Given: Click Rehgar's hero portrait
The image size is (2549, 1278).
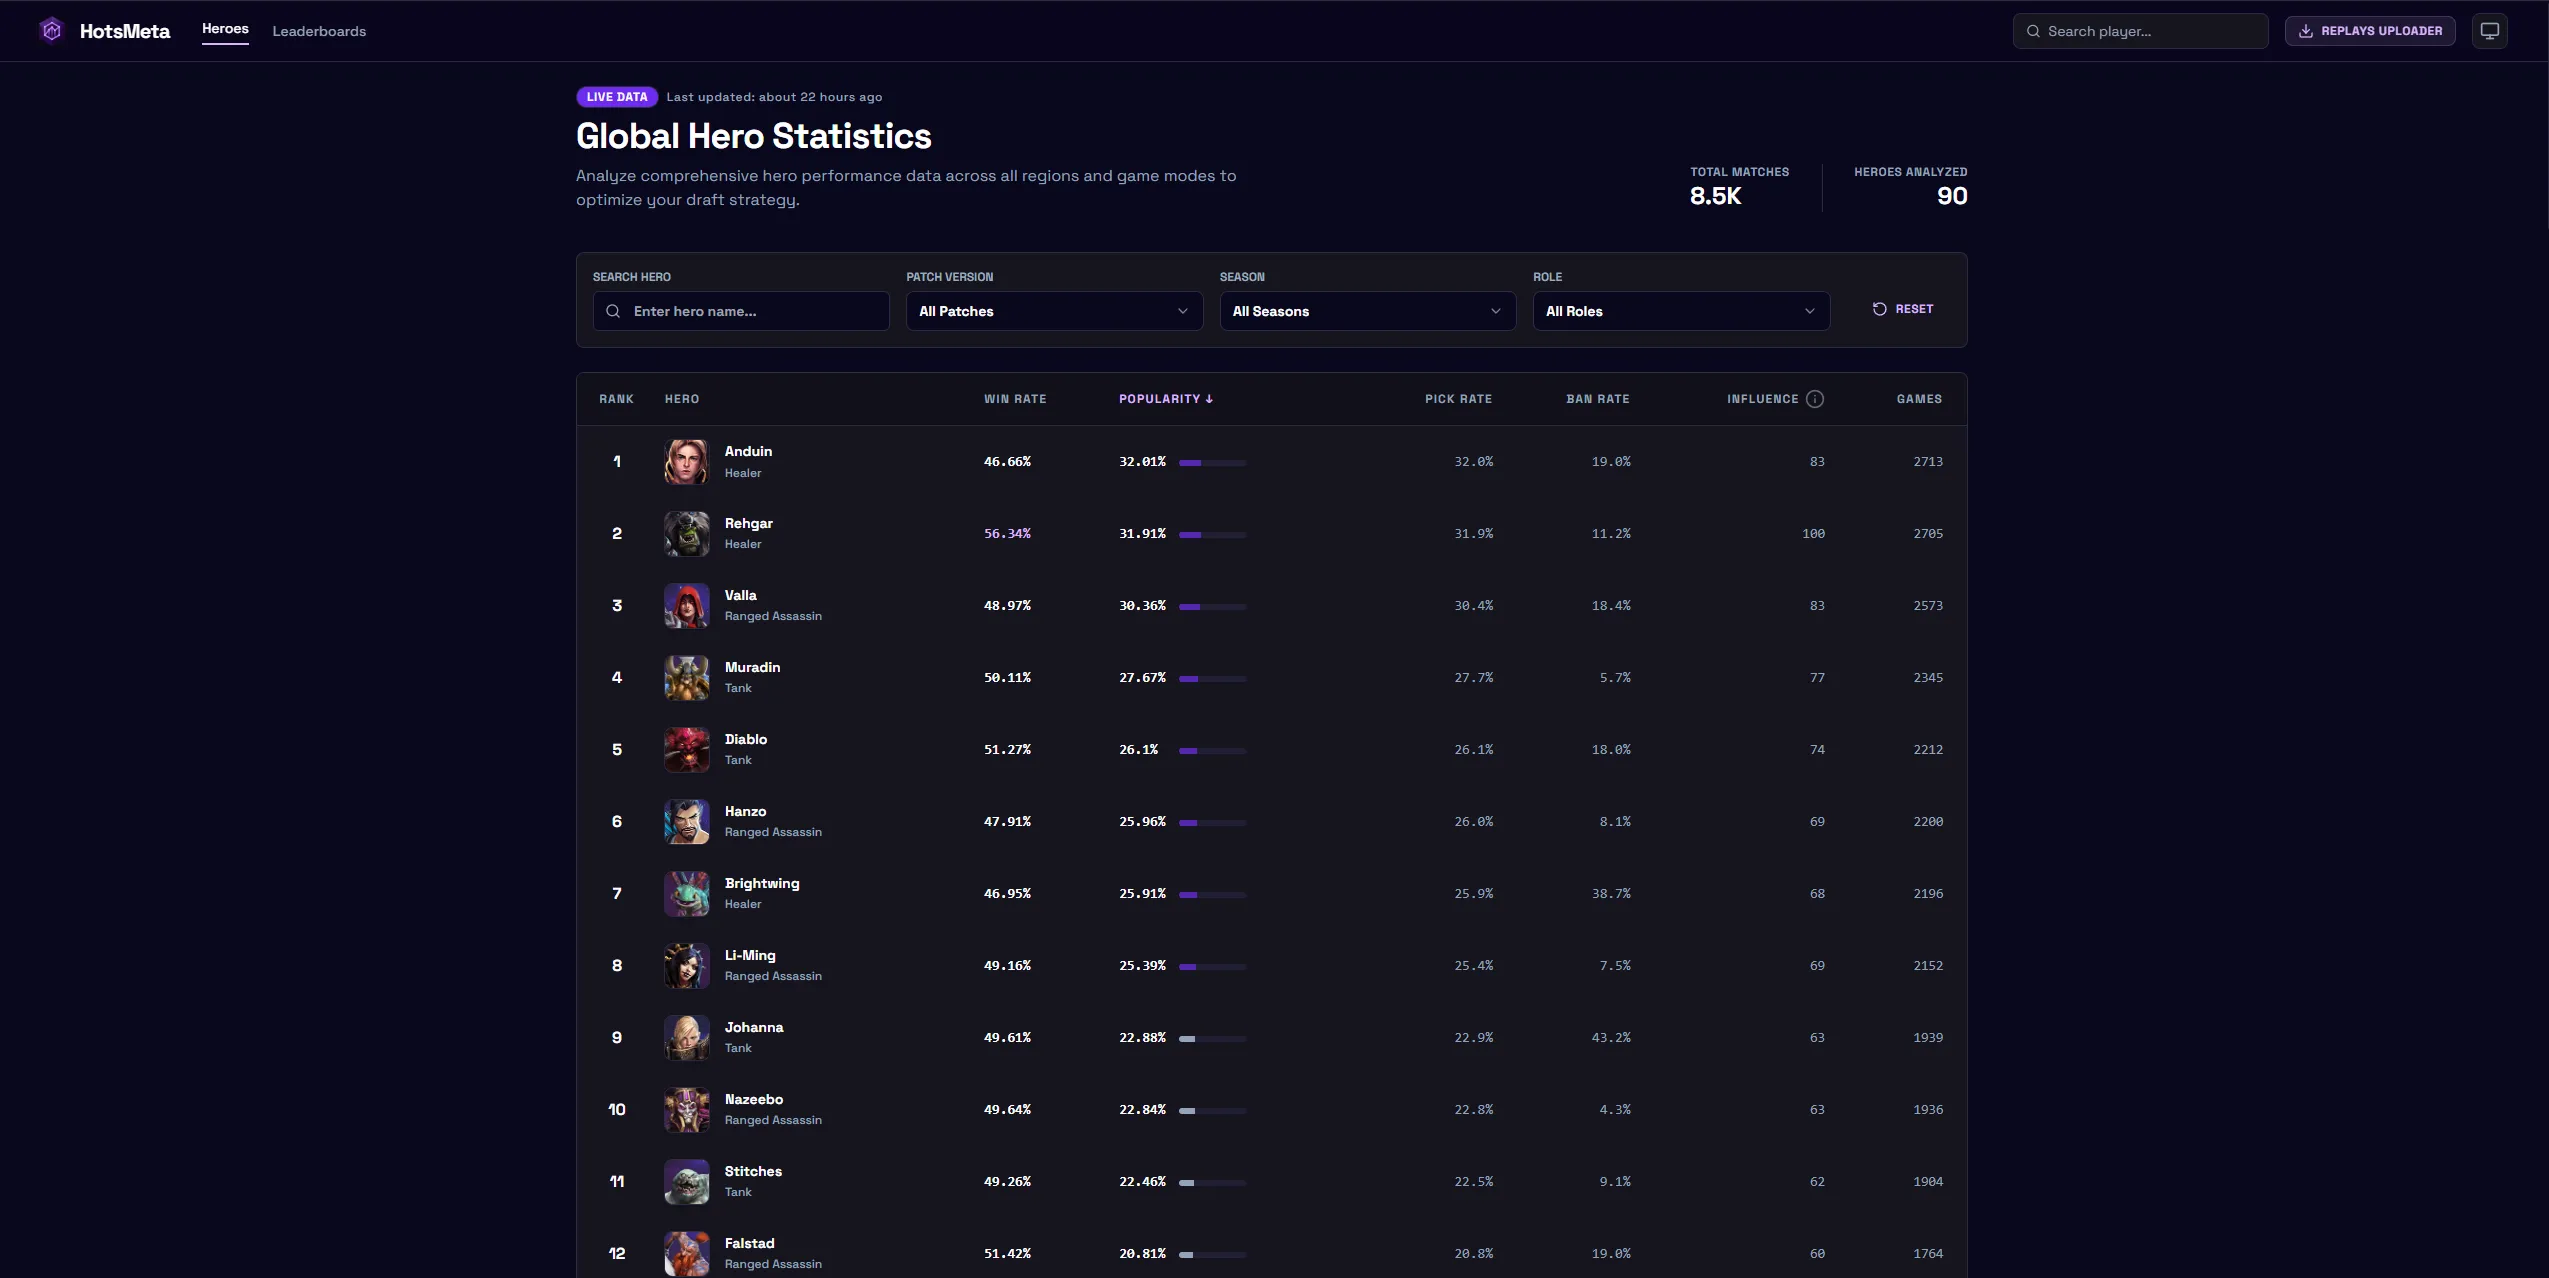Looking at the screenshot, I should 687,534.
